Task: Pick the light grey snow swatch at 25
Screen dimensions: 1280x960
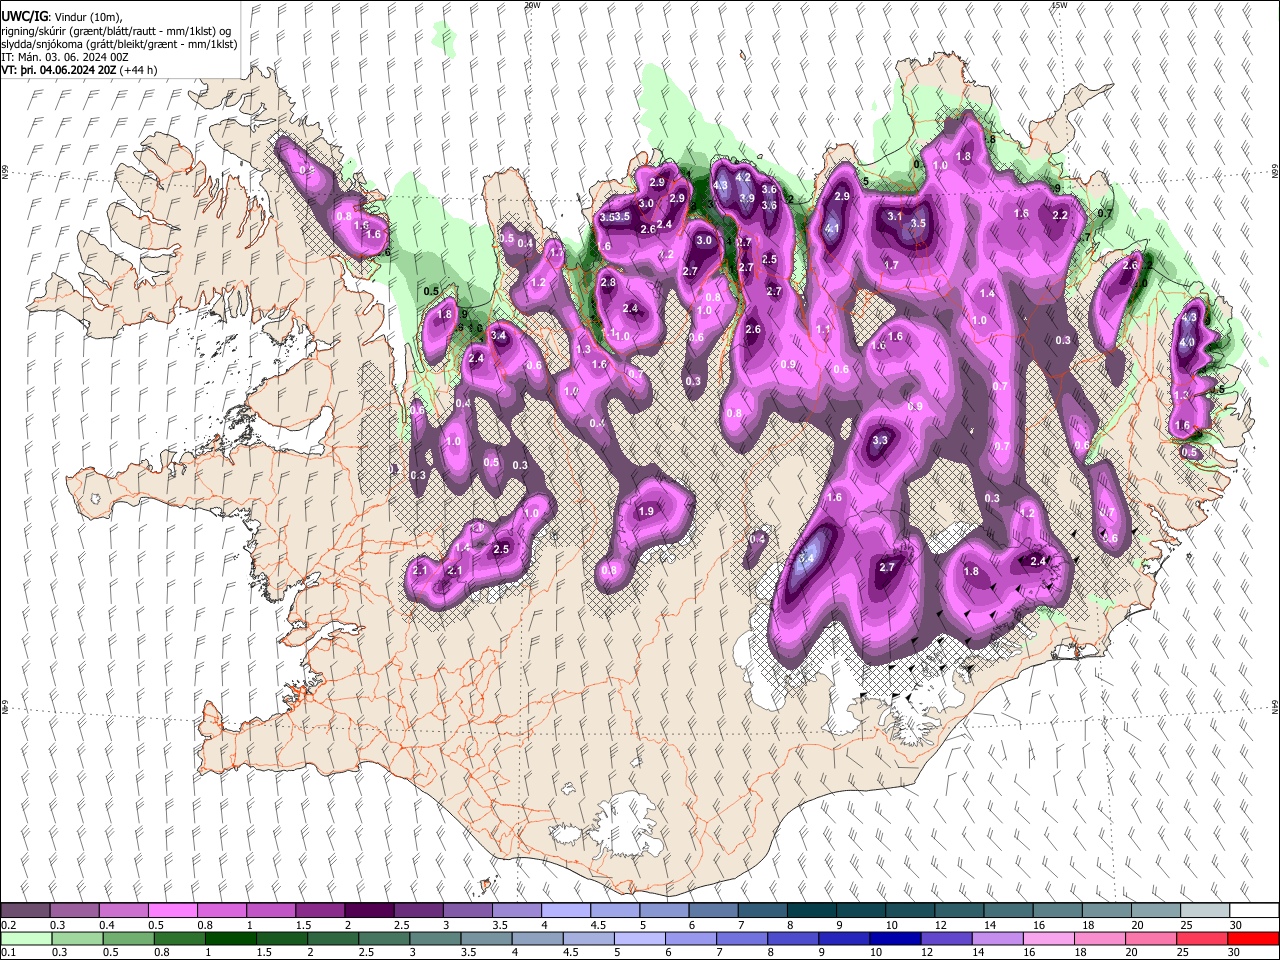Action: coord(1203,911)
